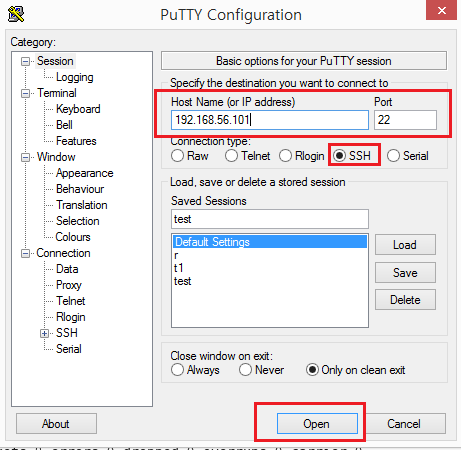The height and width of the screenshot is (450, 461).
Task: Collapse the Terminal tree node
Action: point(25,93)
